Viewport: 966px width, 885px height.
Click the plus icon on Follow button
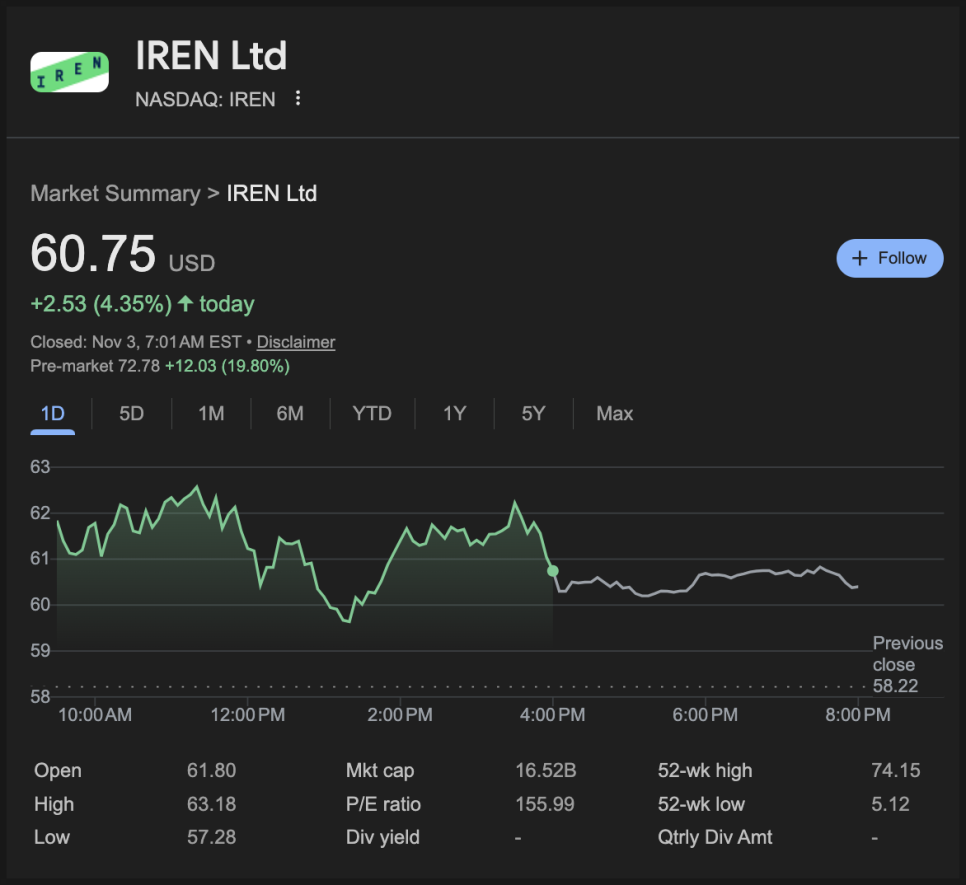[859, 258]
